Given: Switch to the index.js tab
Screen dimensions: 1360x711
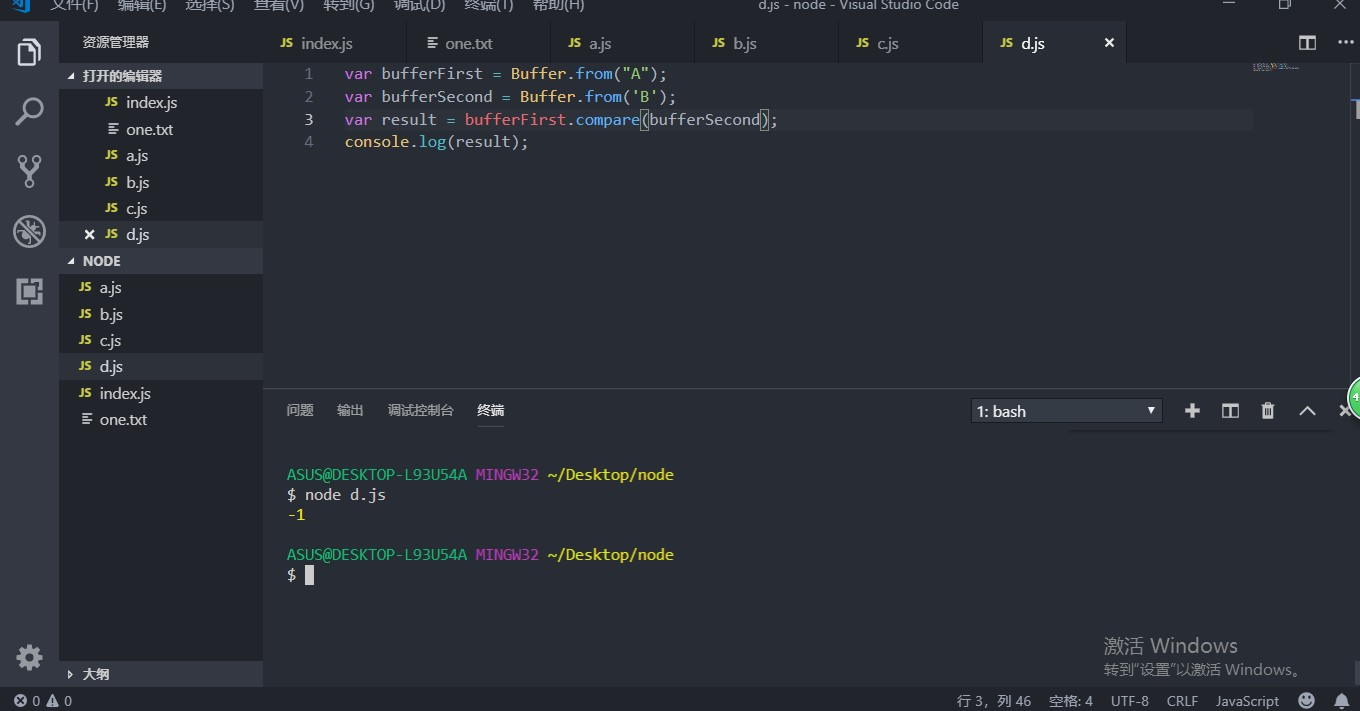Looking at the screenshot, I should click(334, 43).
